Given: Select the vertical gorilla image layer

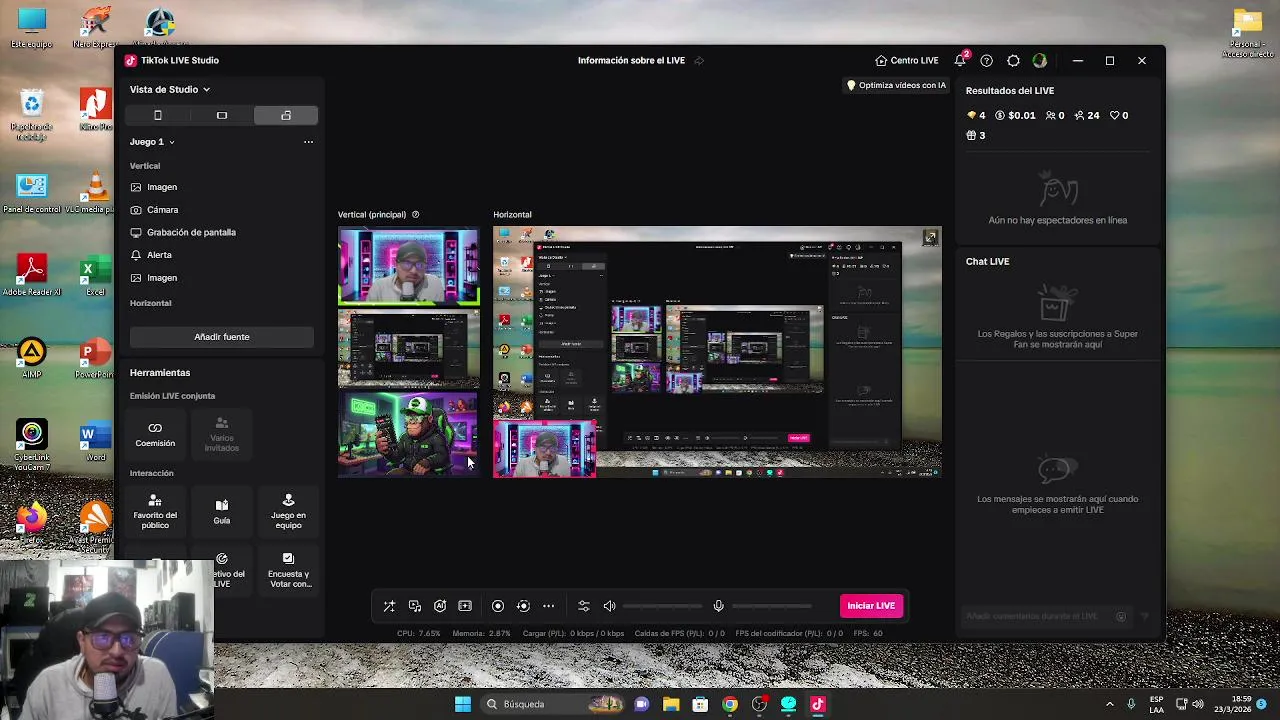Looking at the screenshot, I should tap(408, 433).
